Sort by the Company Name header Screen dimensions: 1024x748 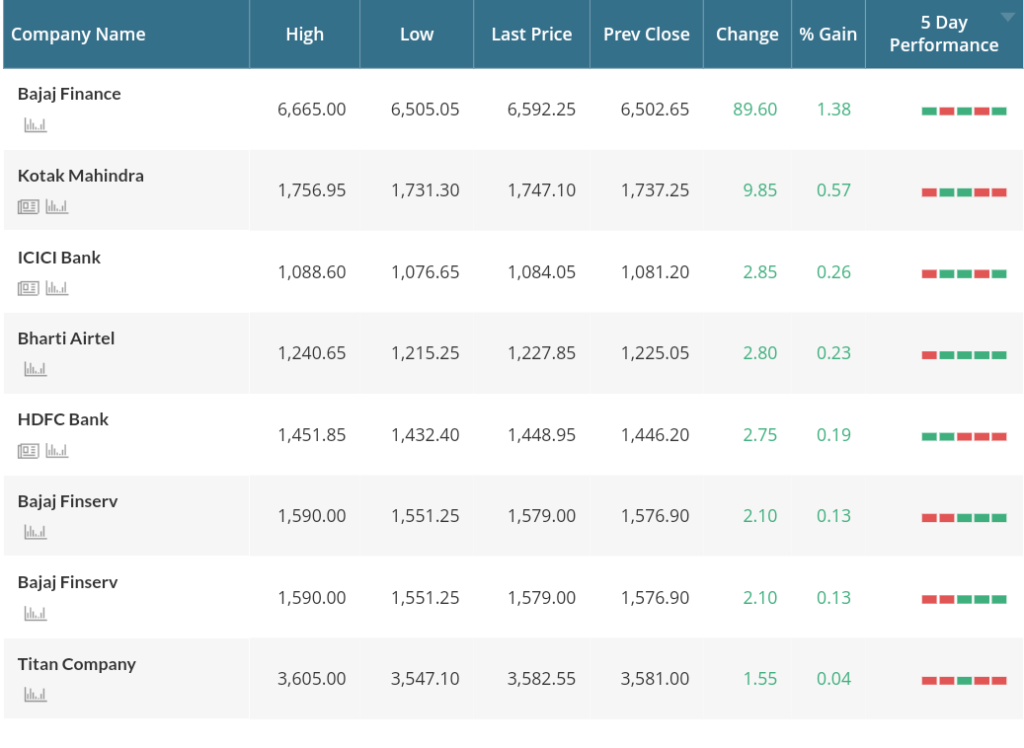pos(78,34)
